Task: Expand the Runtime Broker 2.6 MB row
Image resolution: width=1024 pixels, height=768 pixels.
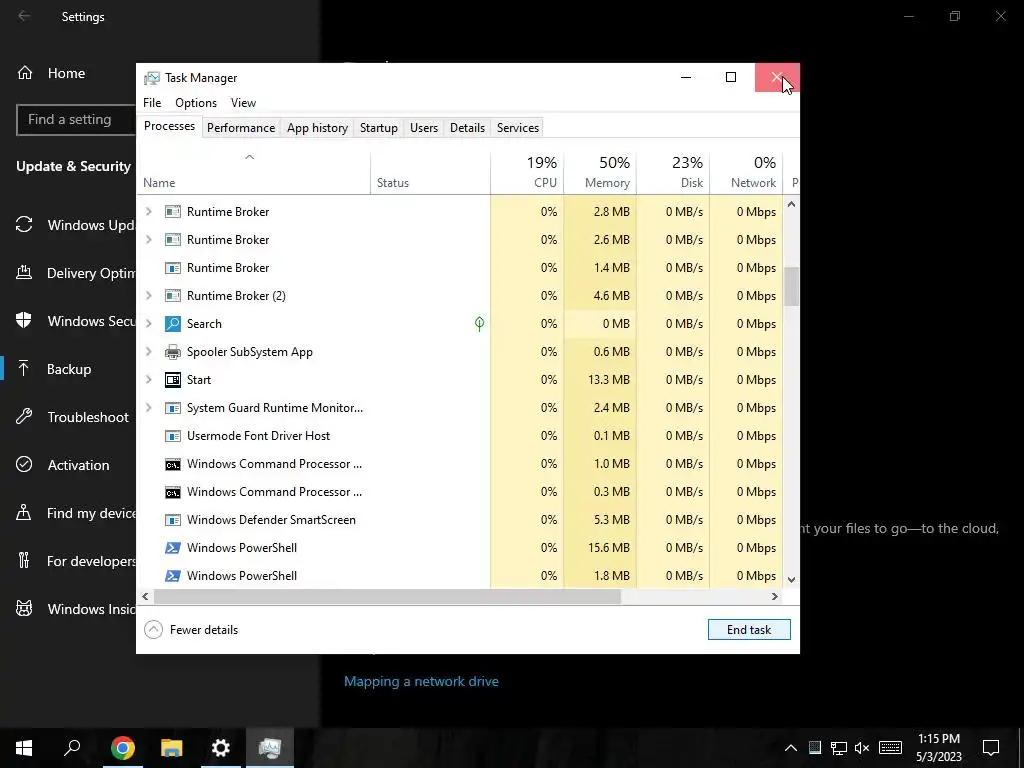Action: 149,240
